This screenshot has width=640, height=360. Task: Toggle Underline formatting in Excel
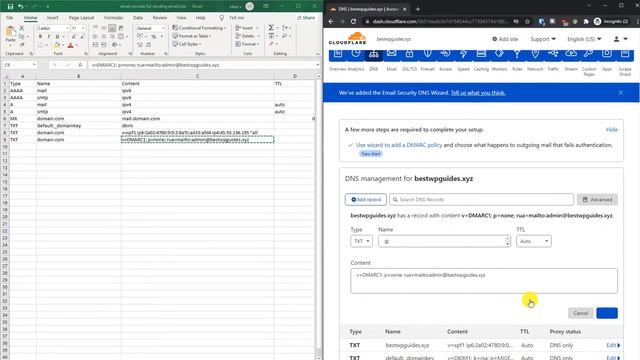[x=57, y=36]
